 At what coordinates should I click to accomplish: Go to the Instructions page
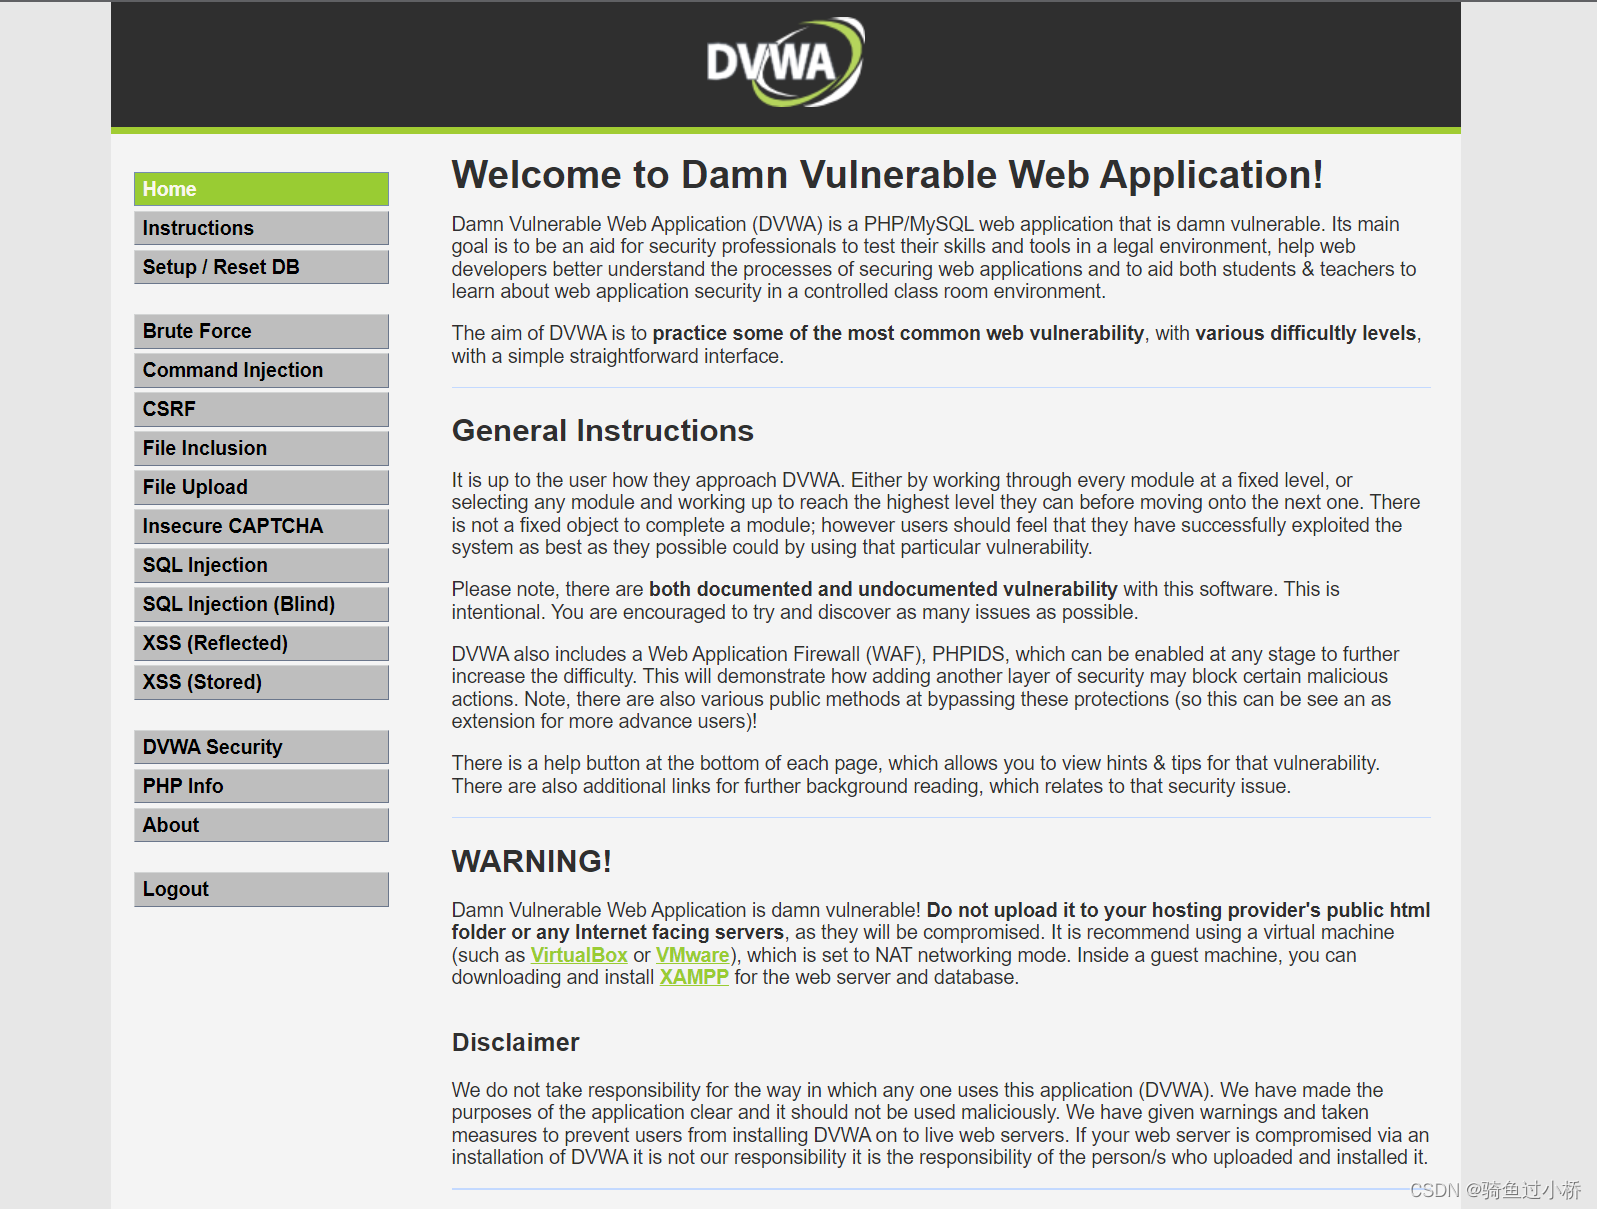261,228
